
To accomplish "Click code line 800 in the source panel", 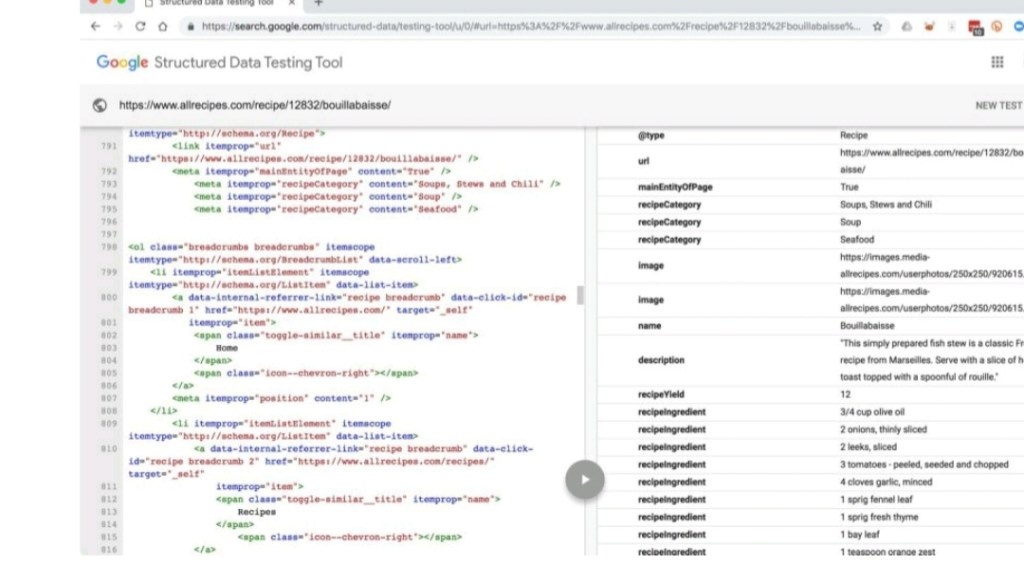I will click(350, 297).
